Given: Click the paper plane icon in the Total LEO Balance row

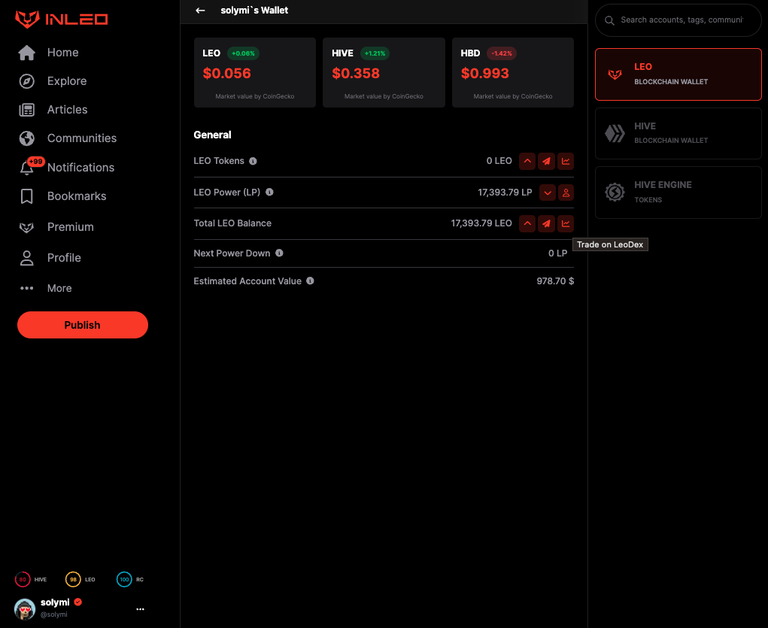Looking at the screenshot, I should [546, 223].
